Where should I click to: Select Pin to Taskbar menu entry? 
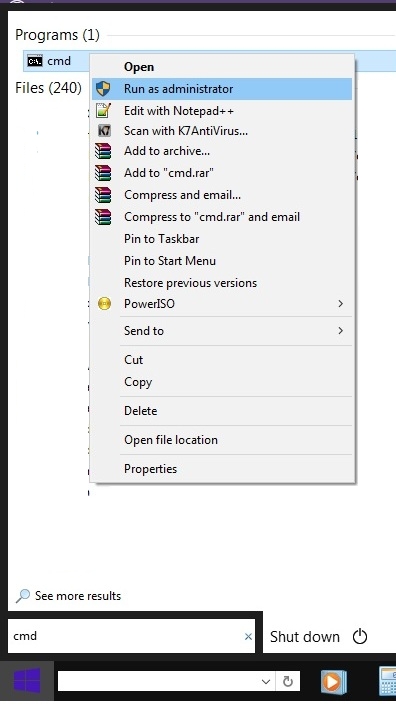(x=162, y=239)
